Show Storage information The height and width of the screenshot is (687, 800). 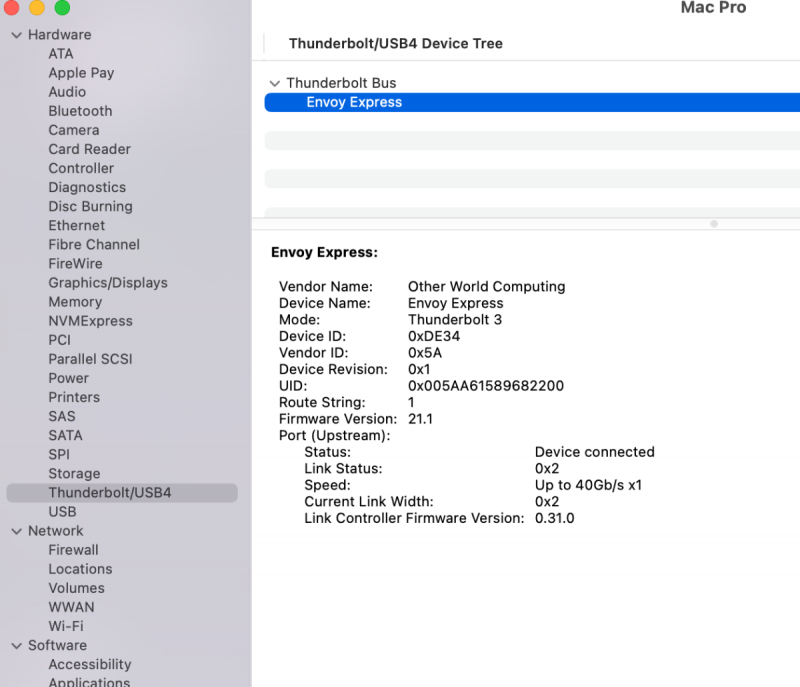pyautogui.click(x=74, y=473)
